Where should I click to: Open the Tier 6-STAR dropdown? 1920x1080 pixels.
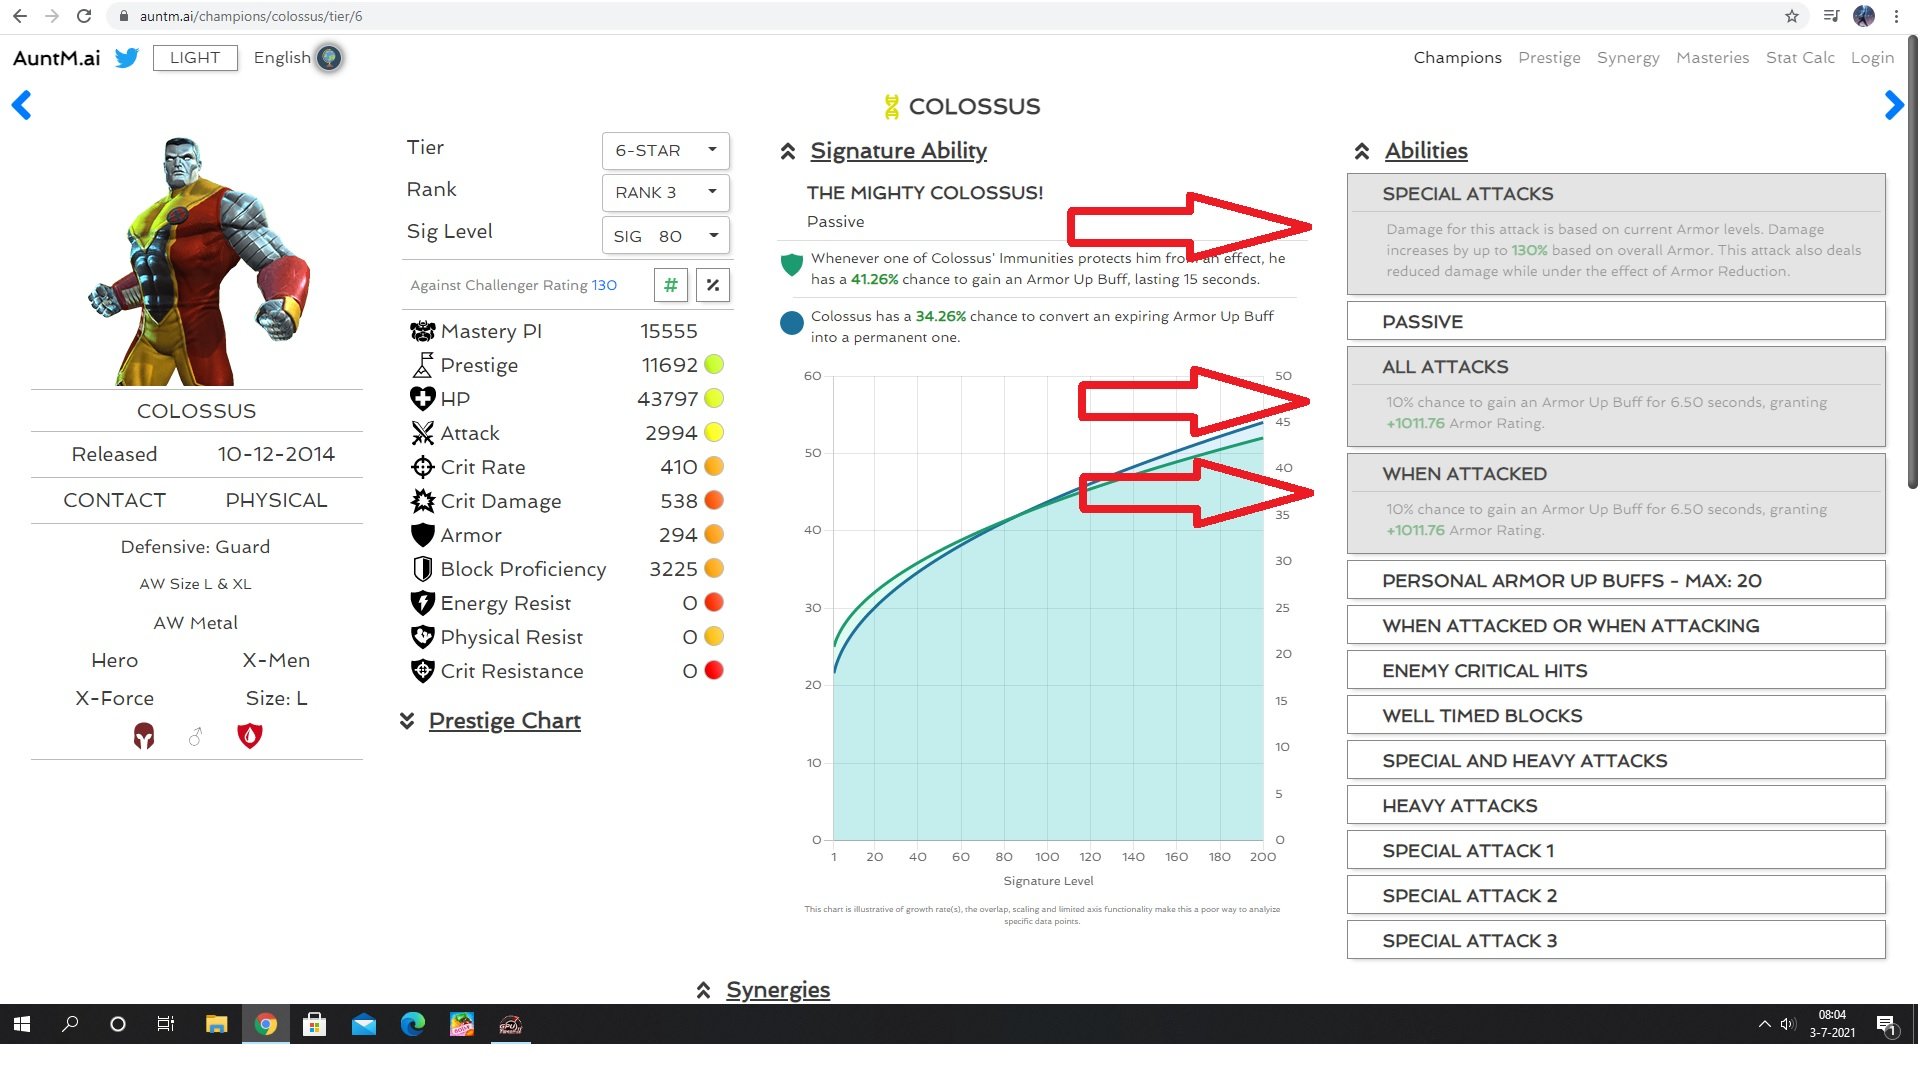[665, 150]
